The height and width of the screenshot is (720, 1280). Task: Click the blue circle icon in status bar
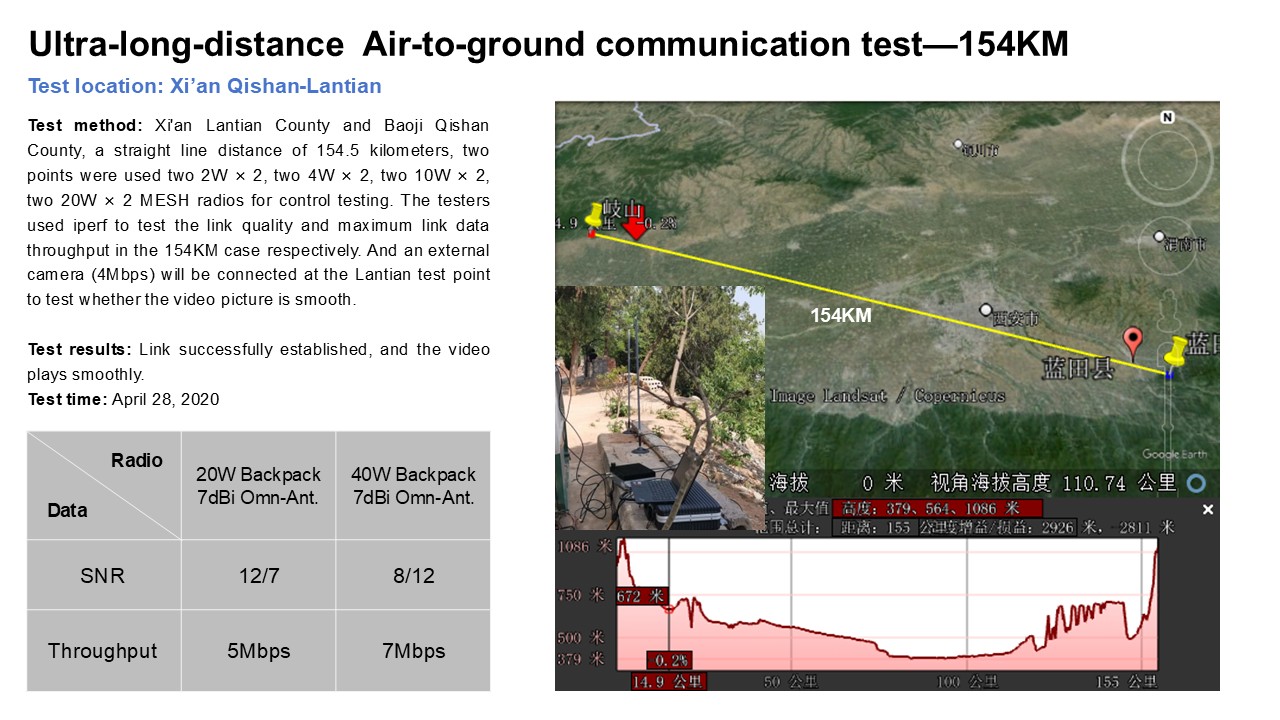(x=1196, y=483)
